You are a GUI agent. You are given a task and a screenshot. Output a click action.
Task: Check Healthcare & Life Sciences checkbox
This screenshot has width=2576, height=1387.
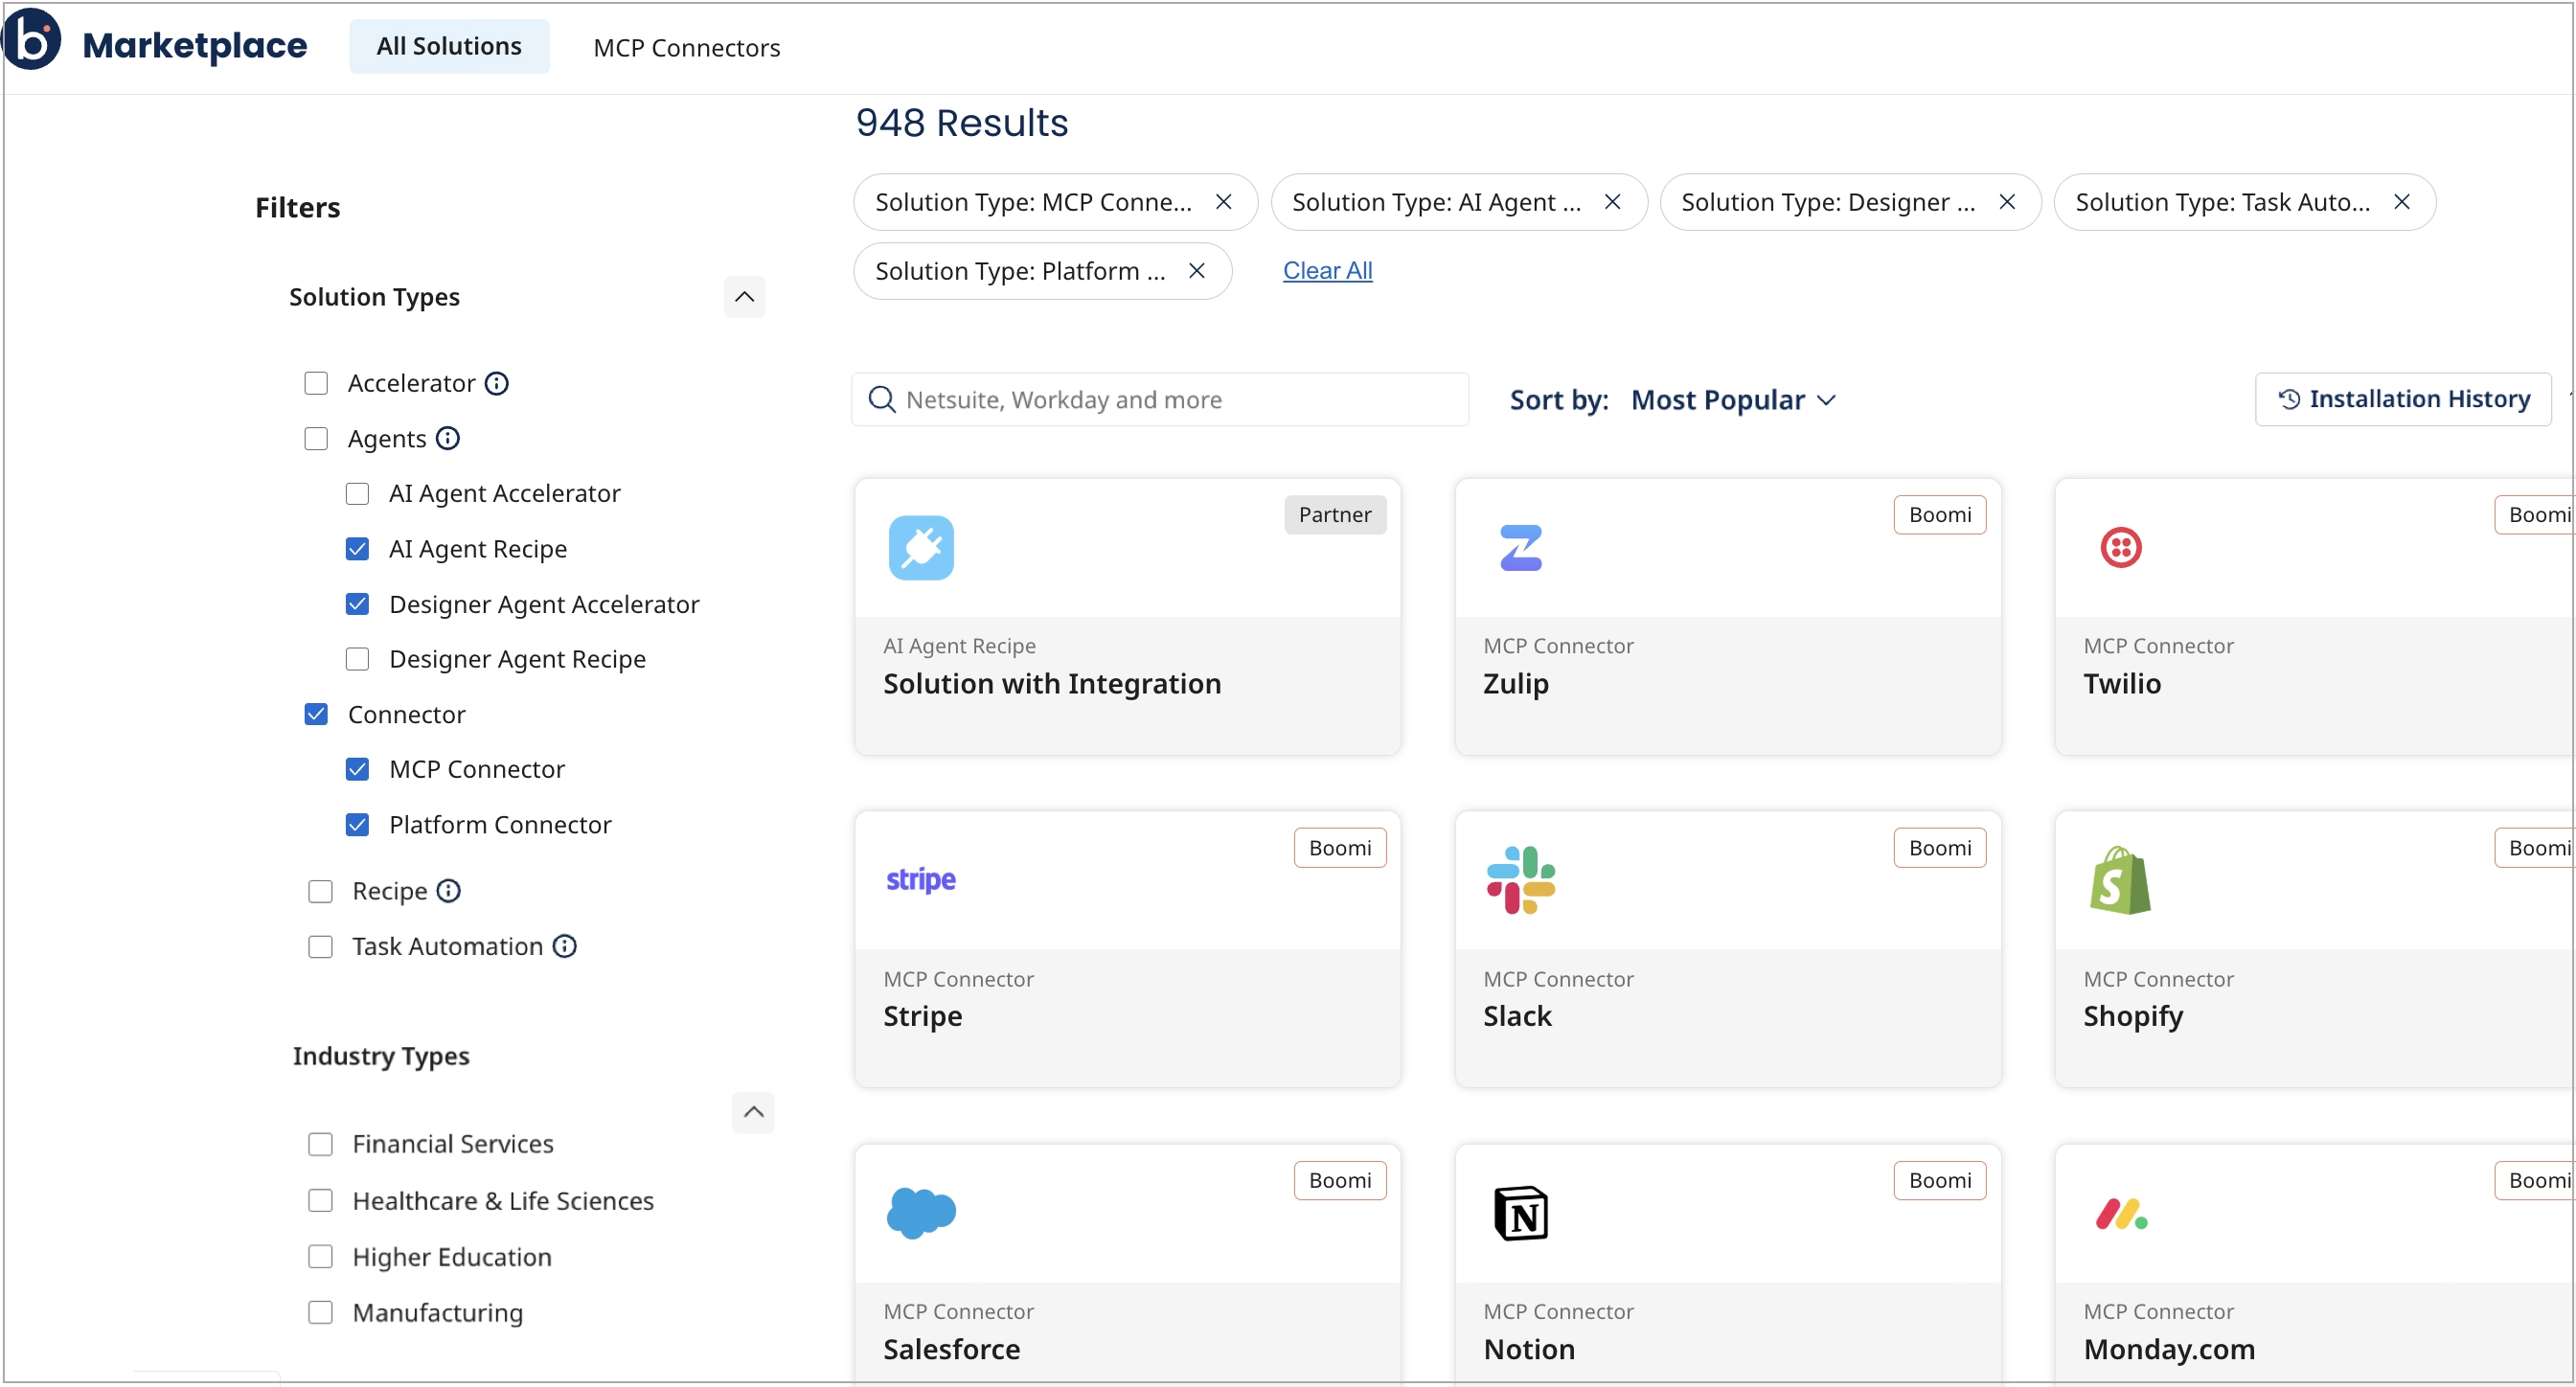(x=320, y=1200)
